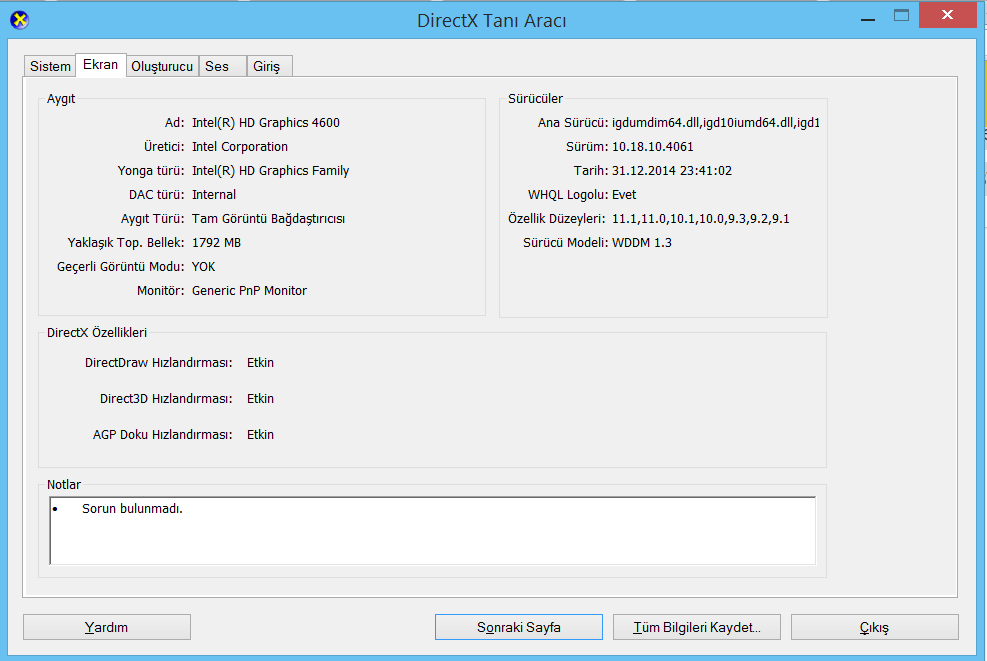987x661 pixels.
Task: Click the Sürücüler group heading
Action: [x=536, y=98]
